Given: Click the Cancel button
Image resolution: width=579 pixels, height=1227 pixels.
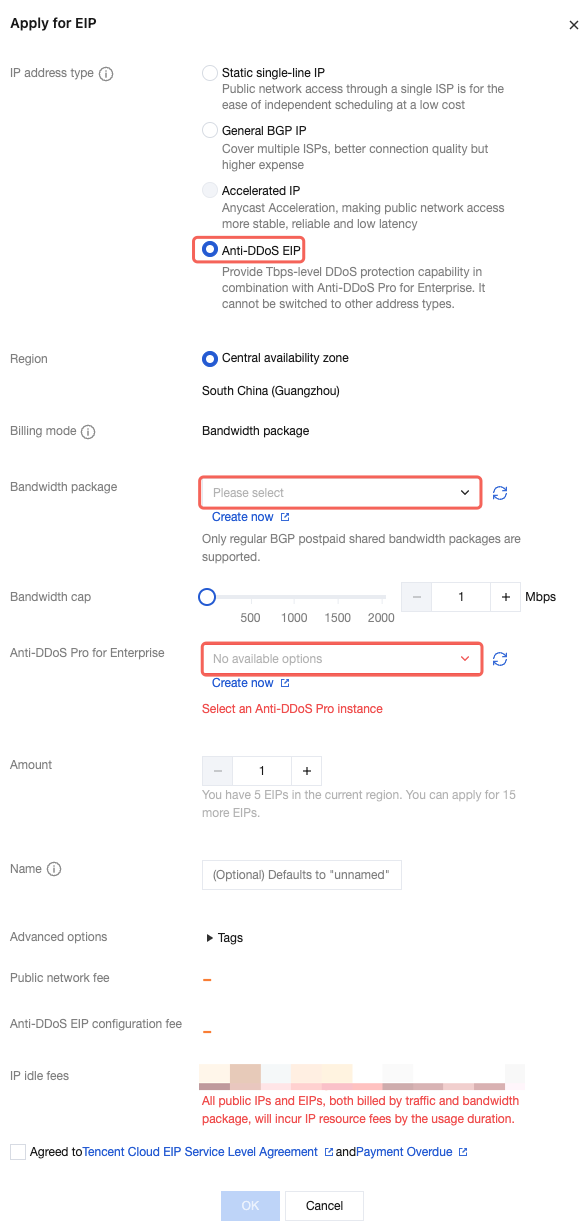Looking at the screenshot, I should coord(324,1206).
